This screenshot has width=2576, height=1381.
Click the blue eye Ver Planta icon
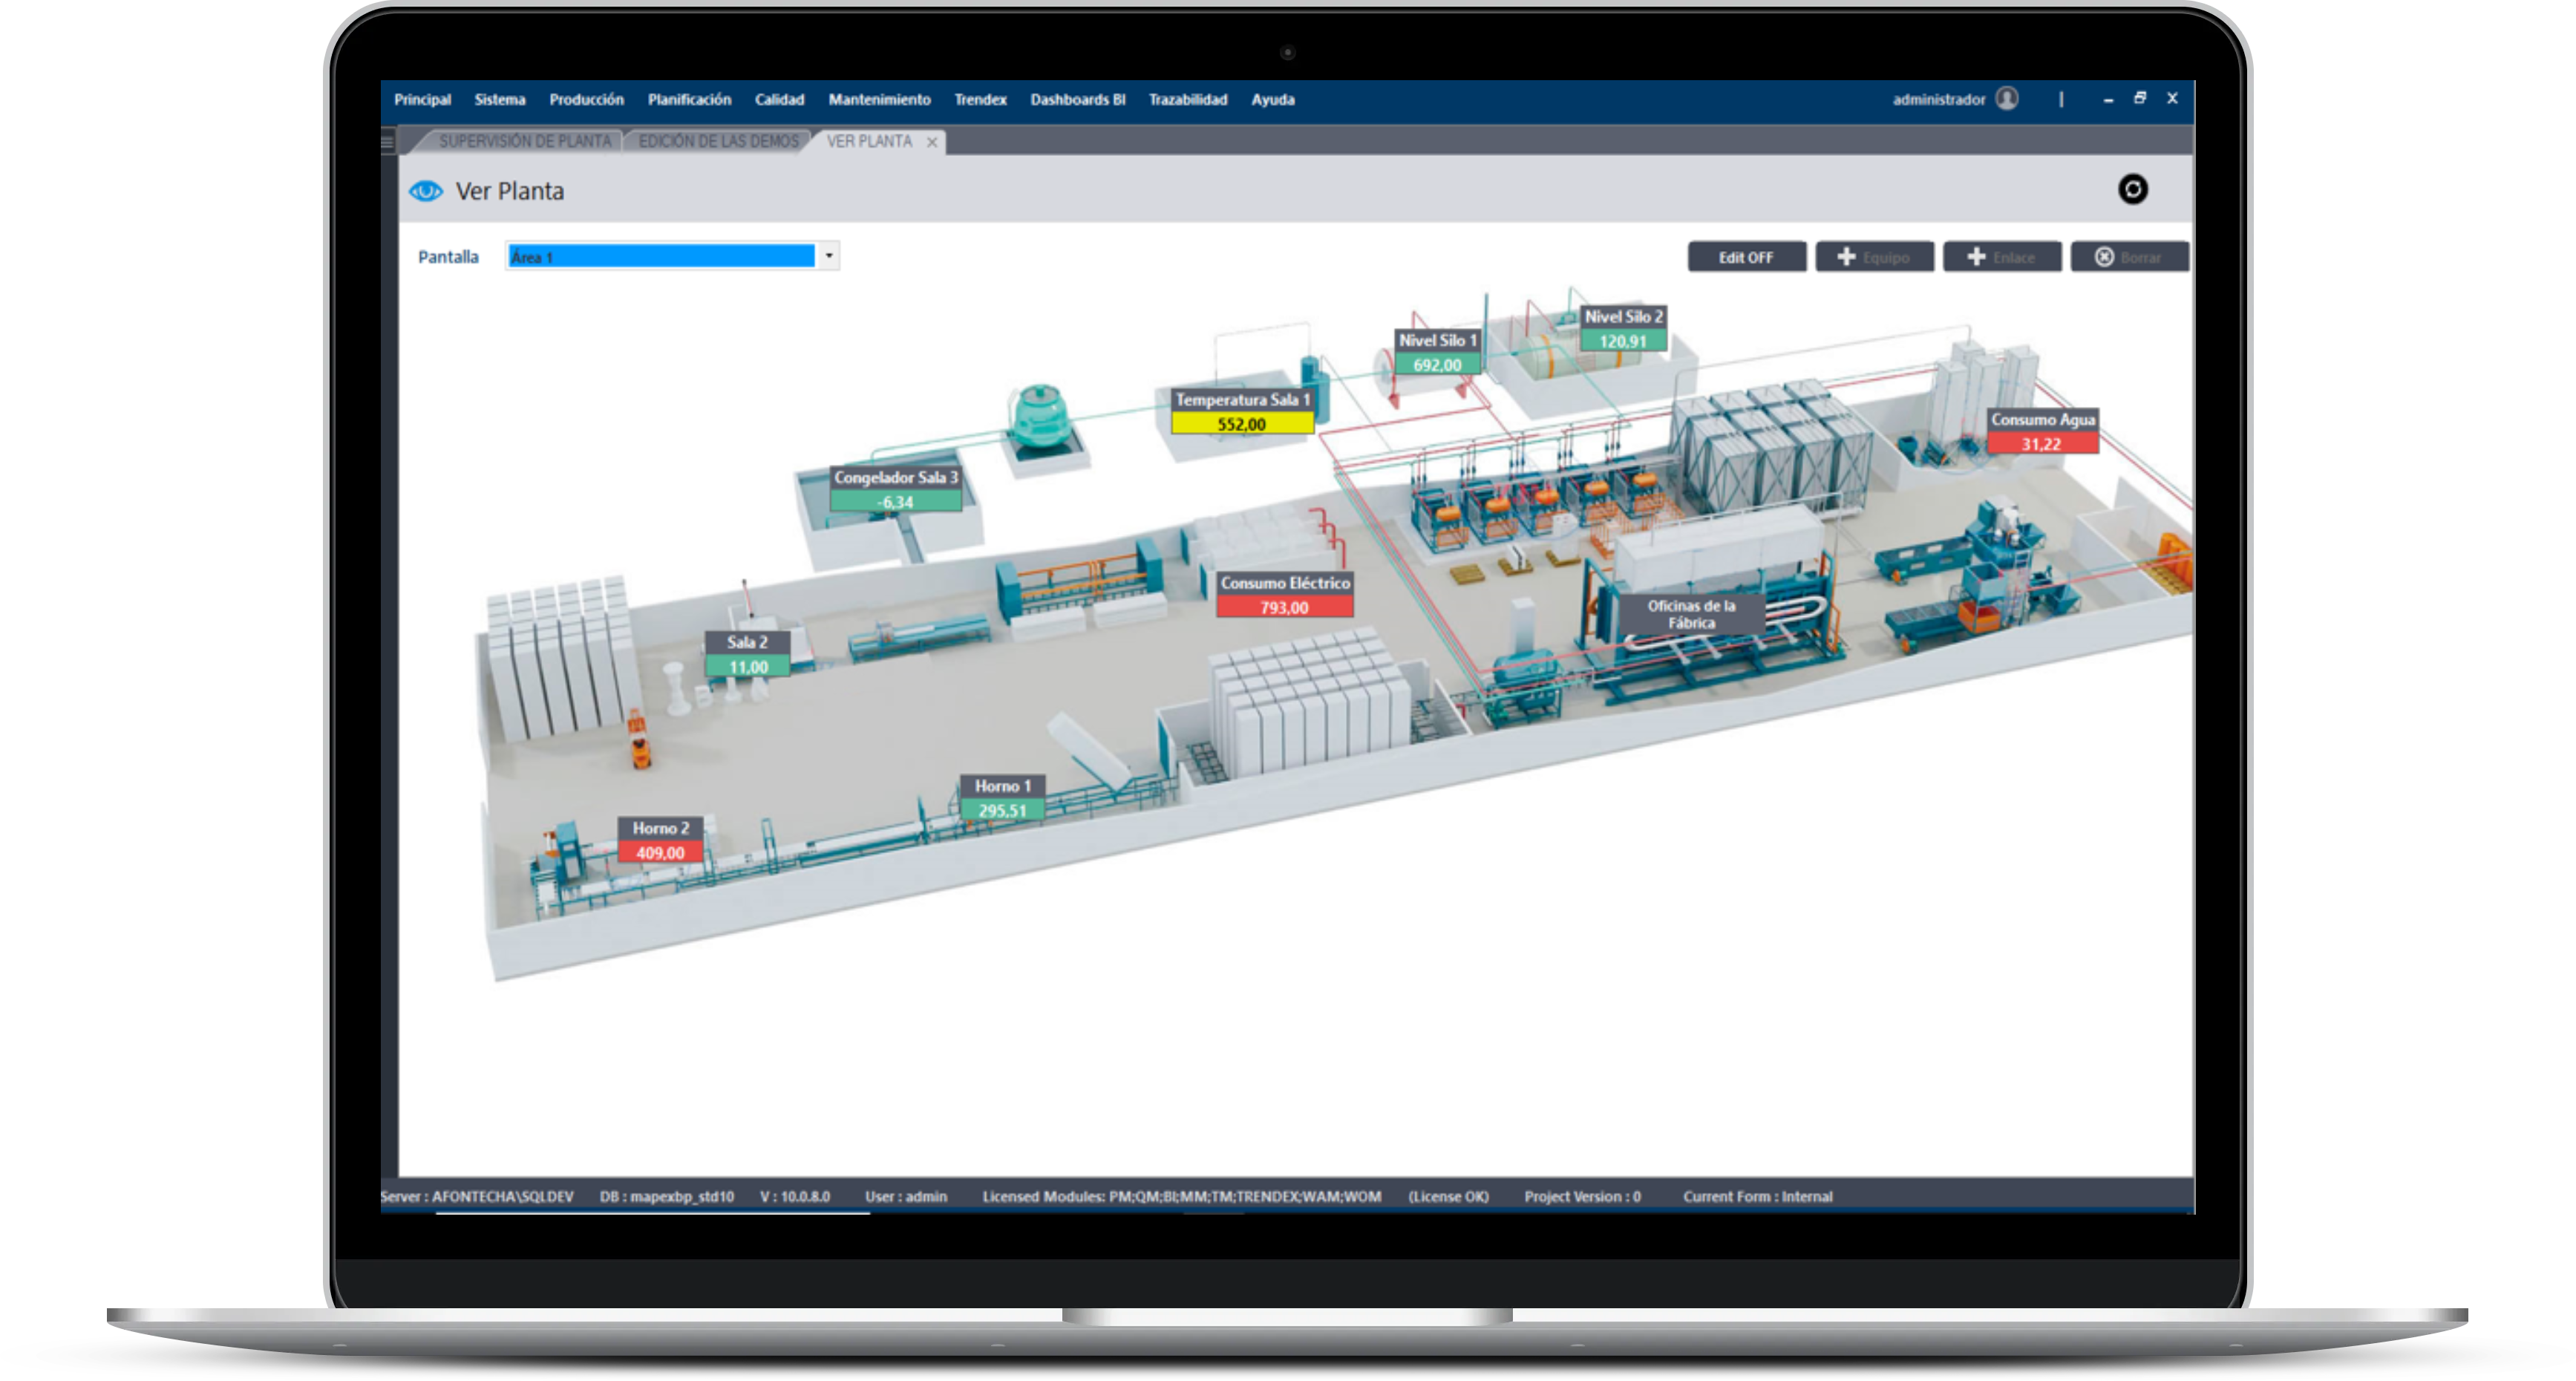point(426,191)
